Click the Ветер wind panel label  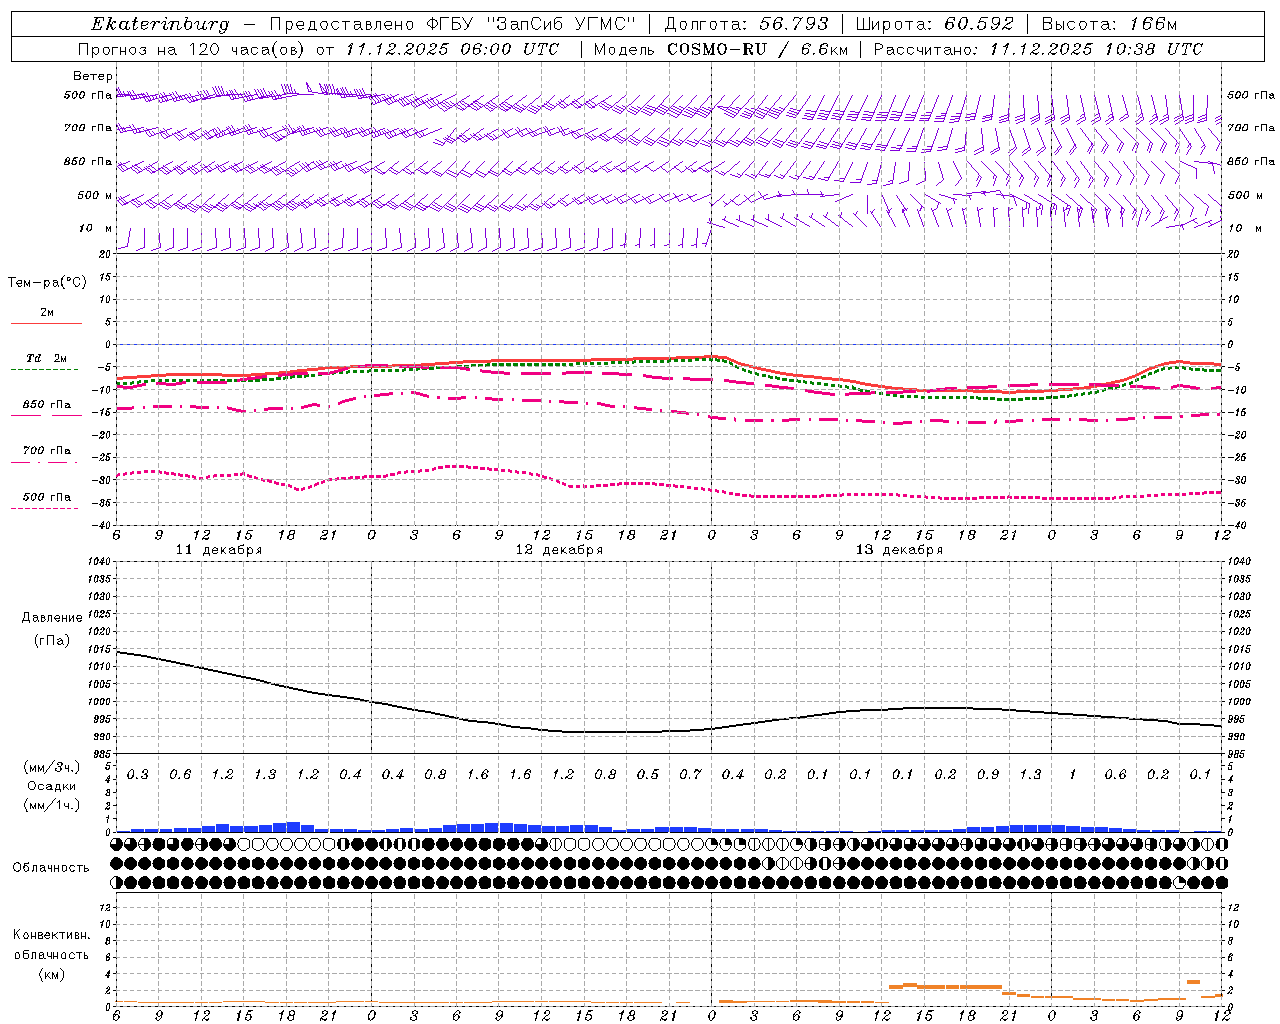pyautogui.click(x=93, y=76)
